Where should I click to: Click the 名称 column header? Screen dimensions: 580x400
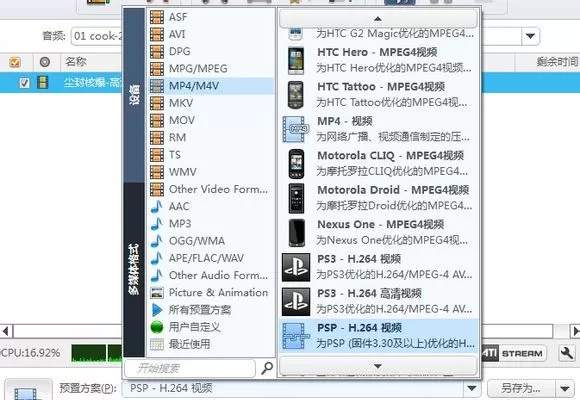76,61
